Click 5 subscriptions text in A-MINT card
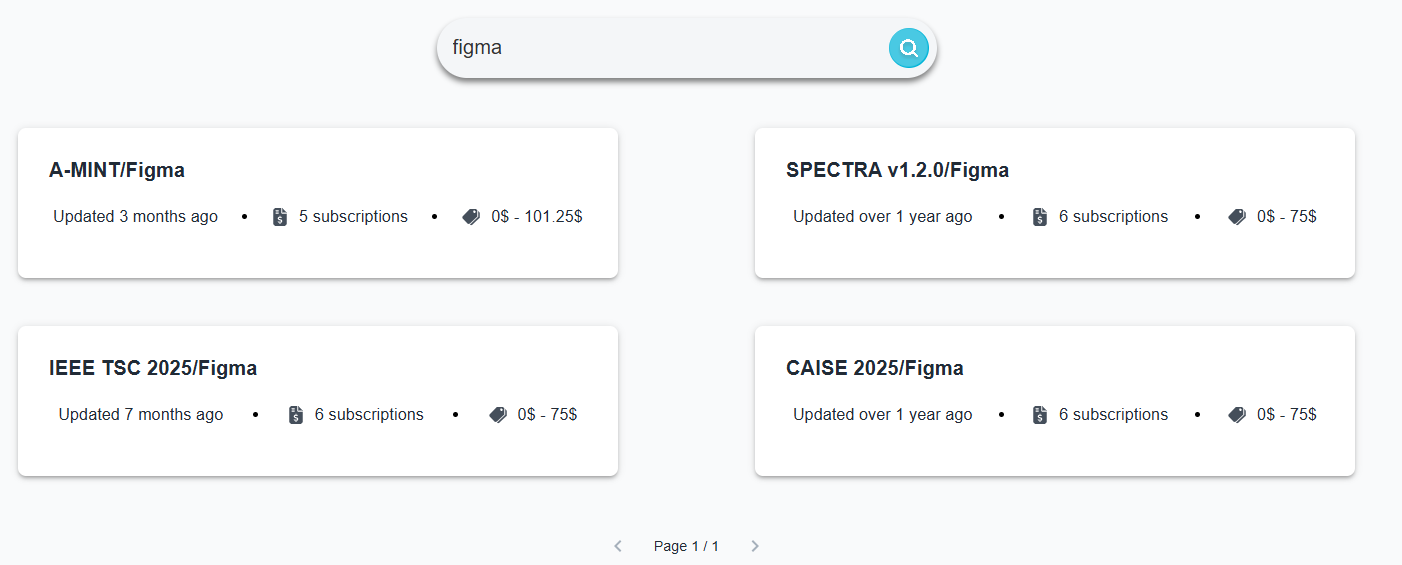Image resolution: width=1402 pixels, height=565 pixels. click(x=353, y=217)
